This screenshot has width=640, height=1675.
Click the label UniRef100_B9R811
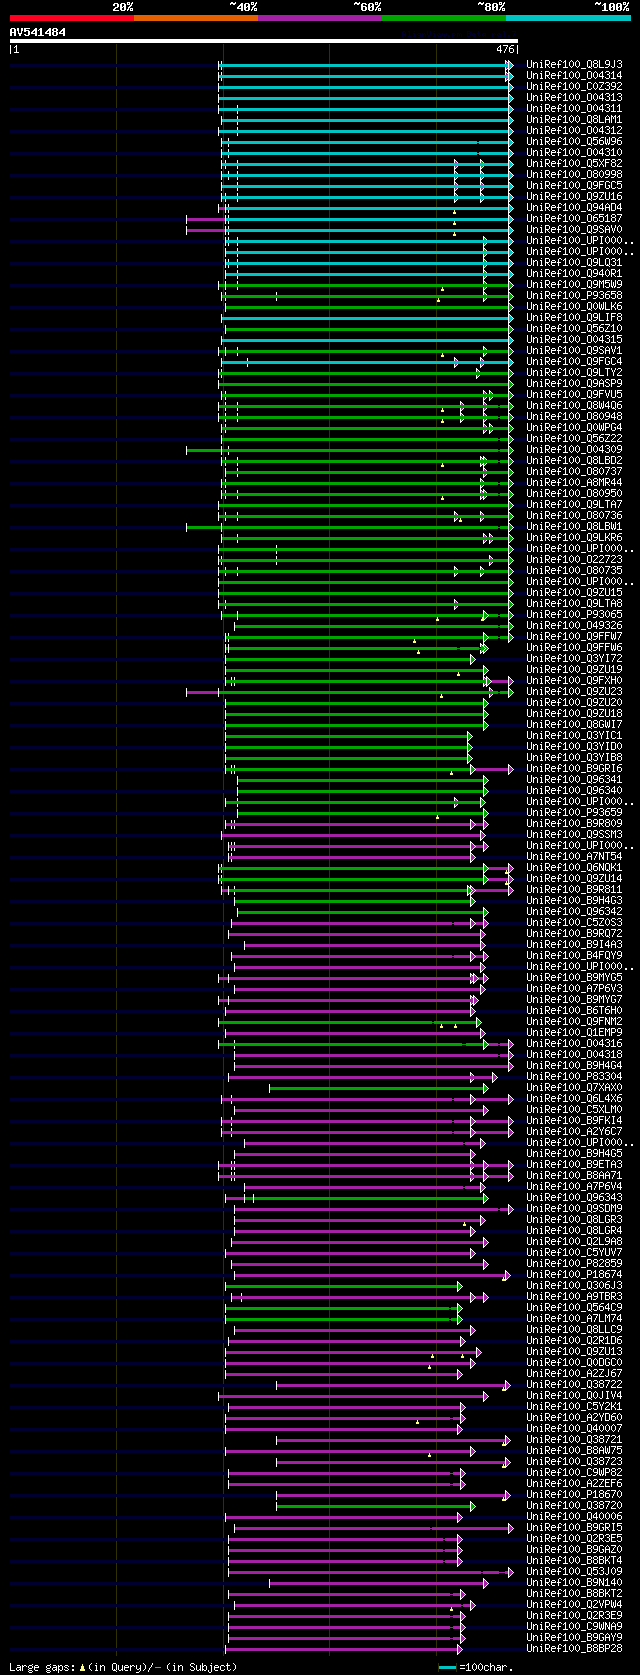(x=574, y=889)
